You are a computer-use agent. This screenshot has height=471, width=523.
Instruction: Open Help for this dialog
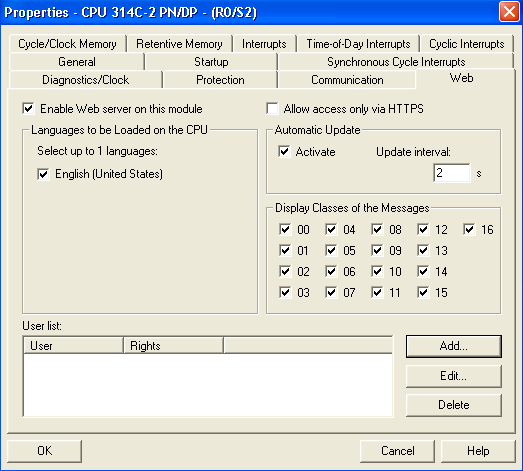[x=478, y=451]
